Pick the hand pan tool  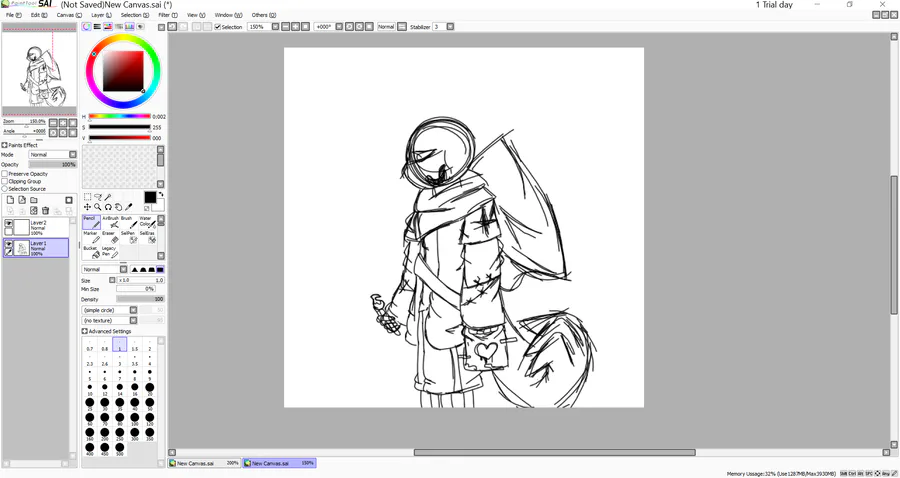118,207
